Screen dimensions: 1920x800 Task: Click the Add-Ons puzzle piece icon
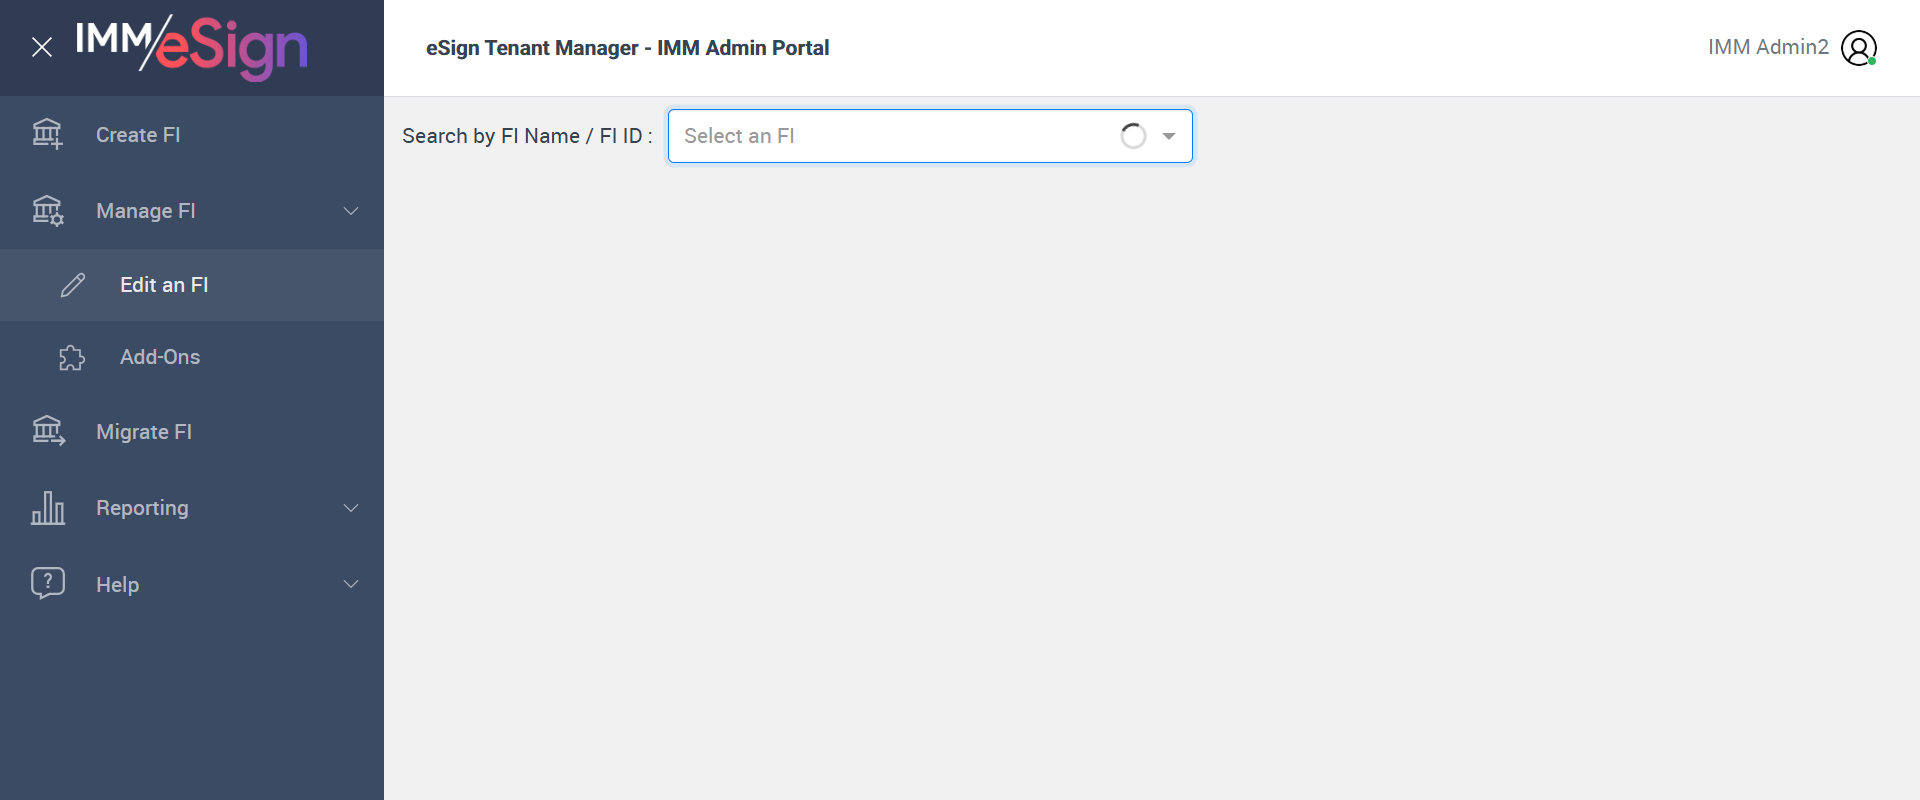[x=72, y=357]
